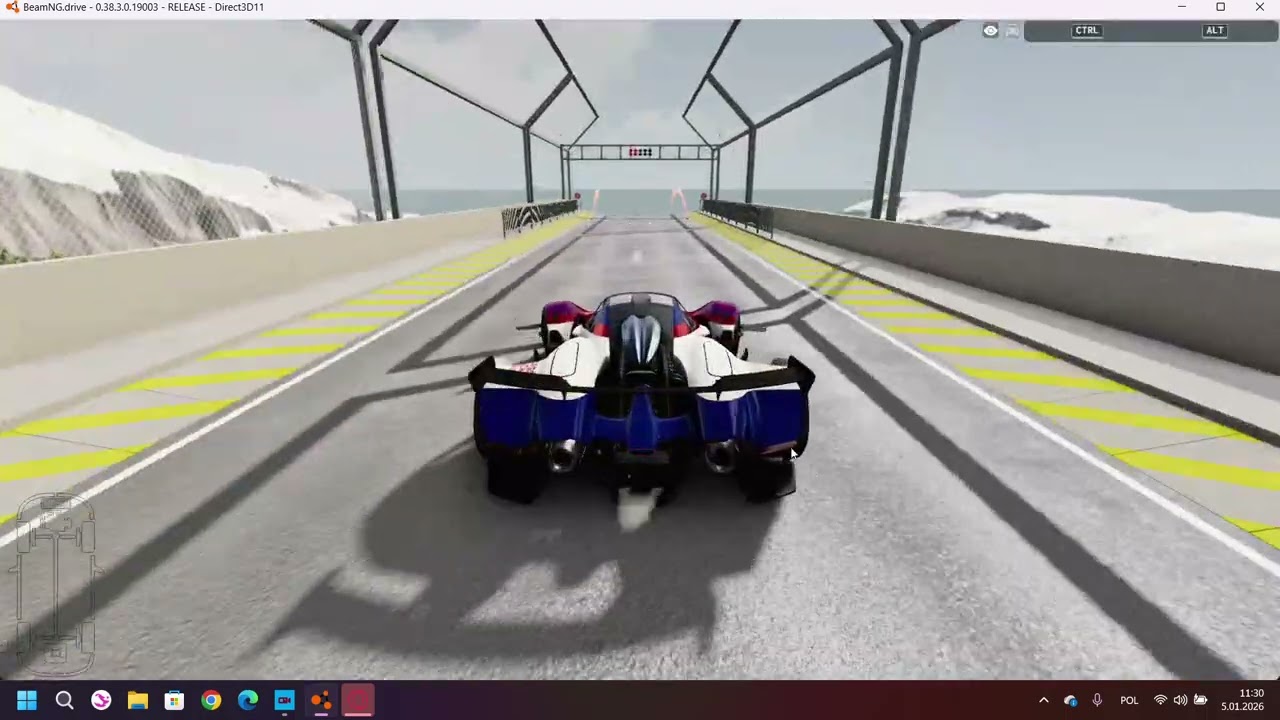Open the screen recorder app on taskbar

tap(284, 701)
